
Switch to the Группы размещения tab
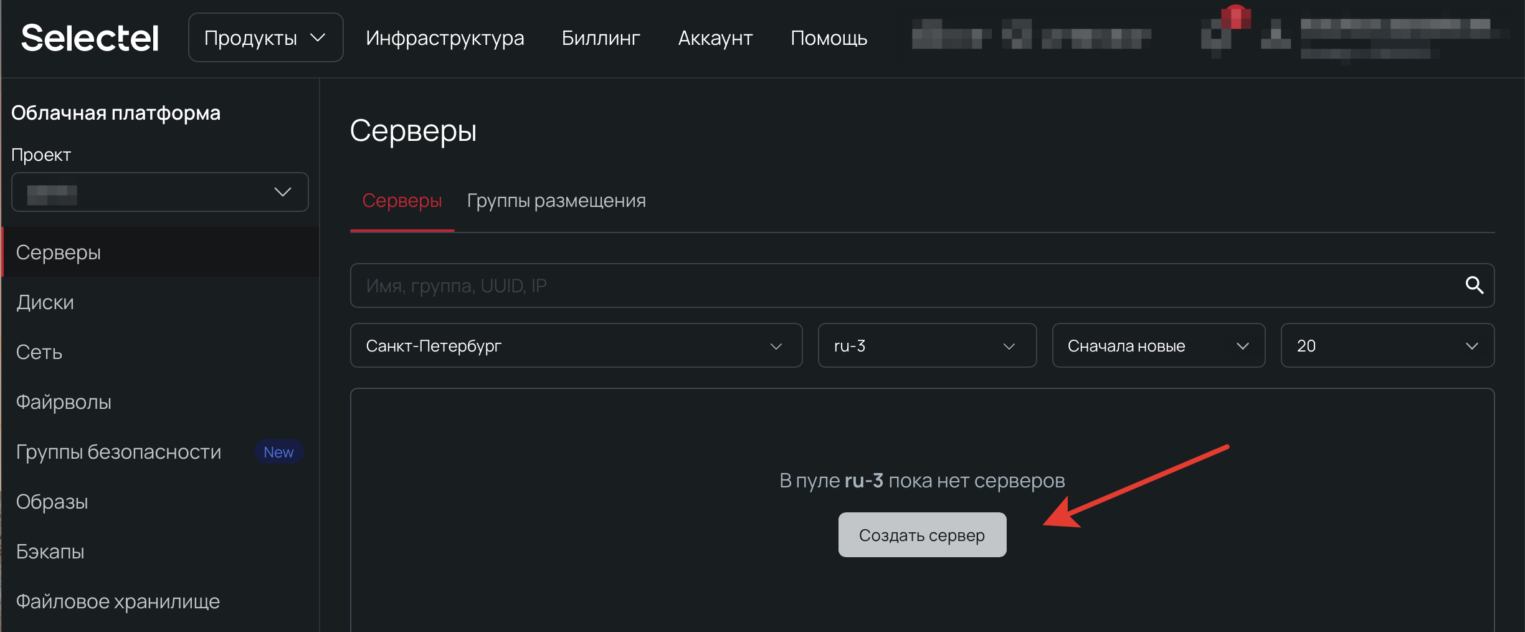(x=556, y=200)
